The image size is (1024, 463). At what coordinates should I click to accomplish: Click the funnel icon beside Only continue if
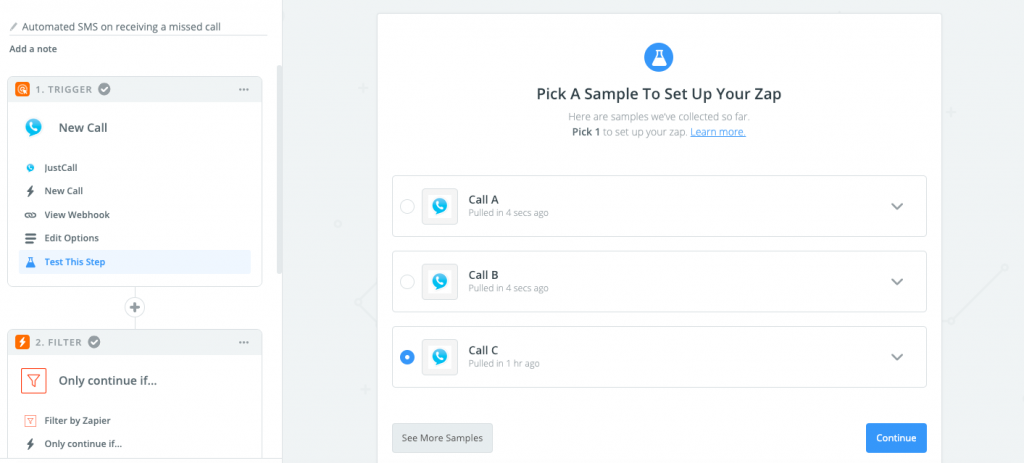tap(33, 381)
